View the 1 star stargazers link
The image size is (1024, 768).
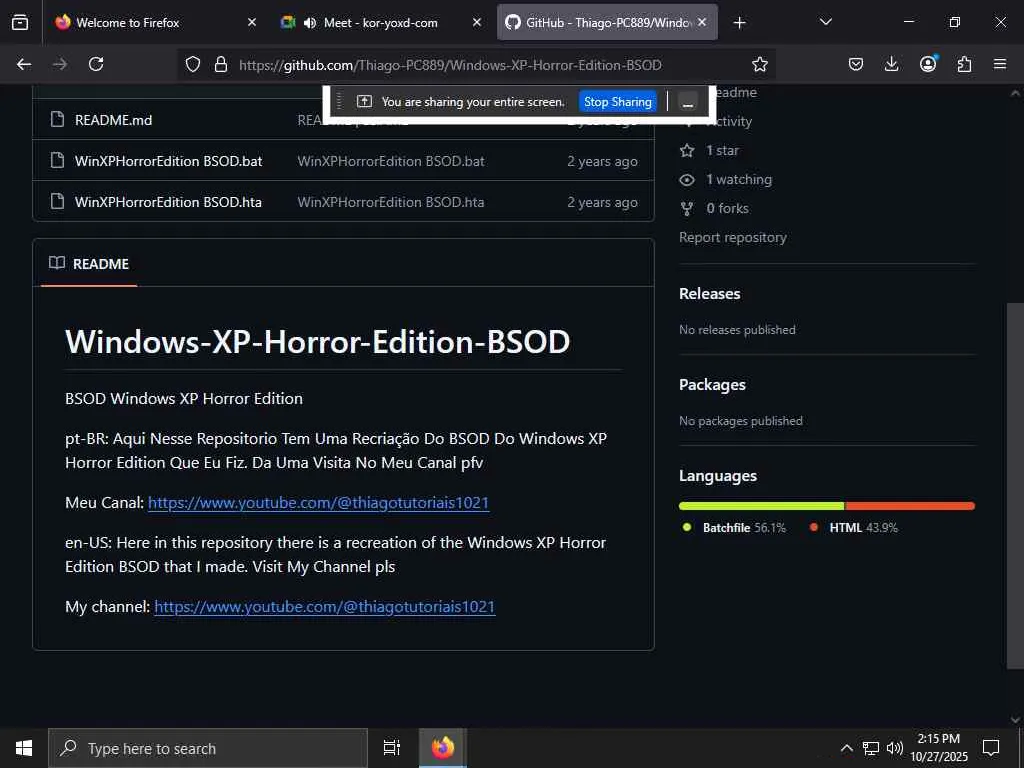(722, 150)
